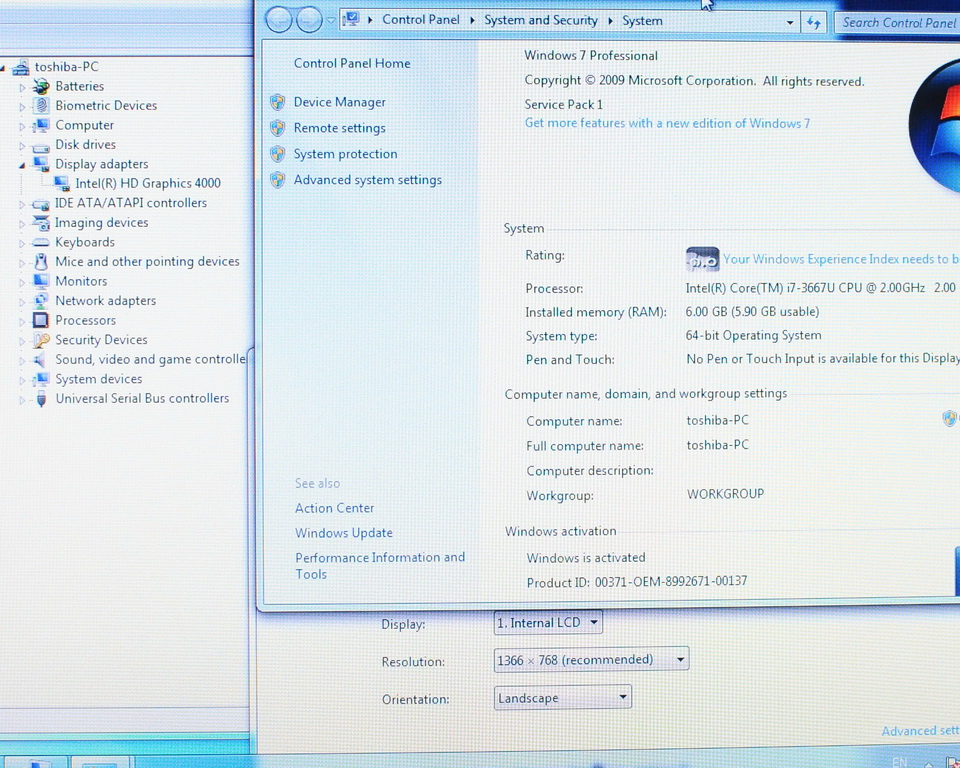Click the shield icon beside Remote settings
The height and width of the screenshot is (768, 960).
(x=278, y=127)
